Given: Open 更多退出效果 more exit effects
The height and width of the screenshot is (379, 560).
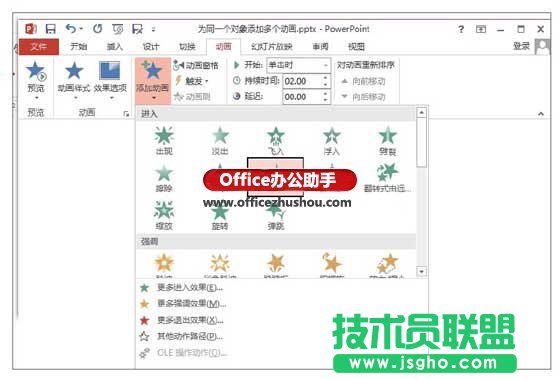Looking at the screenshot, I should (x=182, y=320).
